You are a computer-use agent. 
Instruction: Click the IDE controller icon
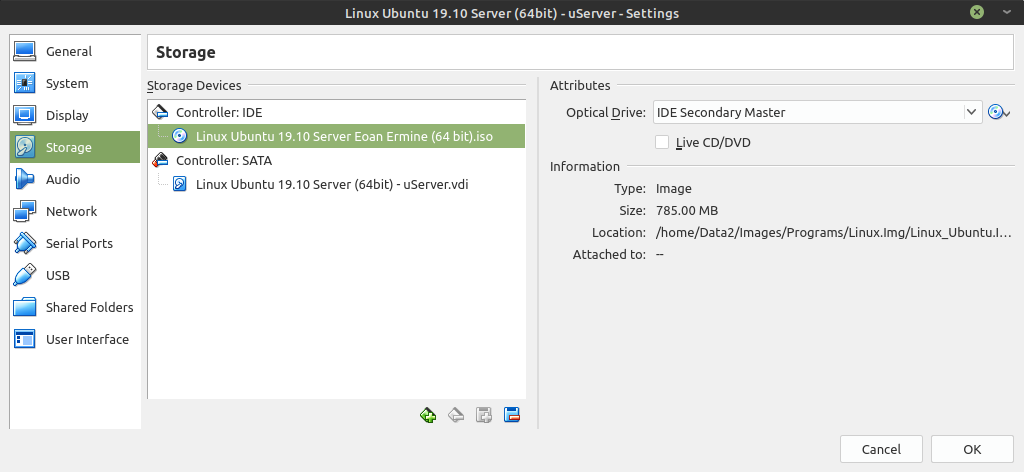[160, 112]
